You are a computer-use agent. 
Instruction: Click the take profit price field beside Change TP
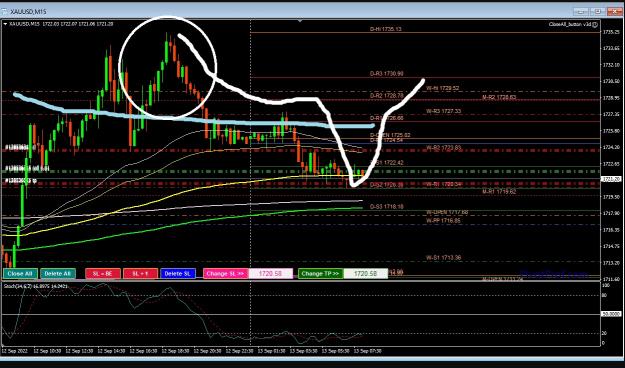pyautogui.click(x=365, y=274)
